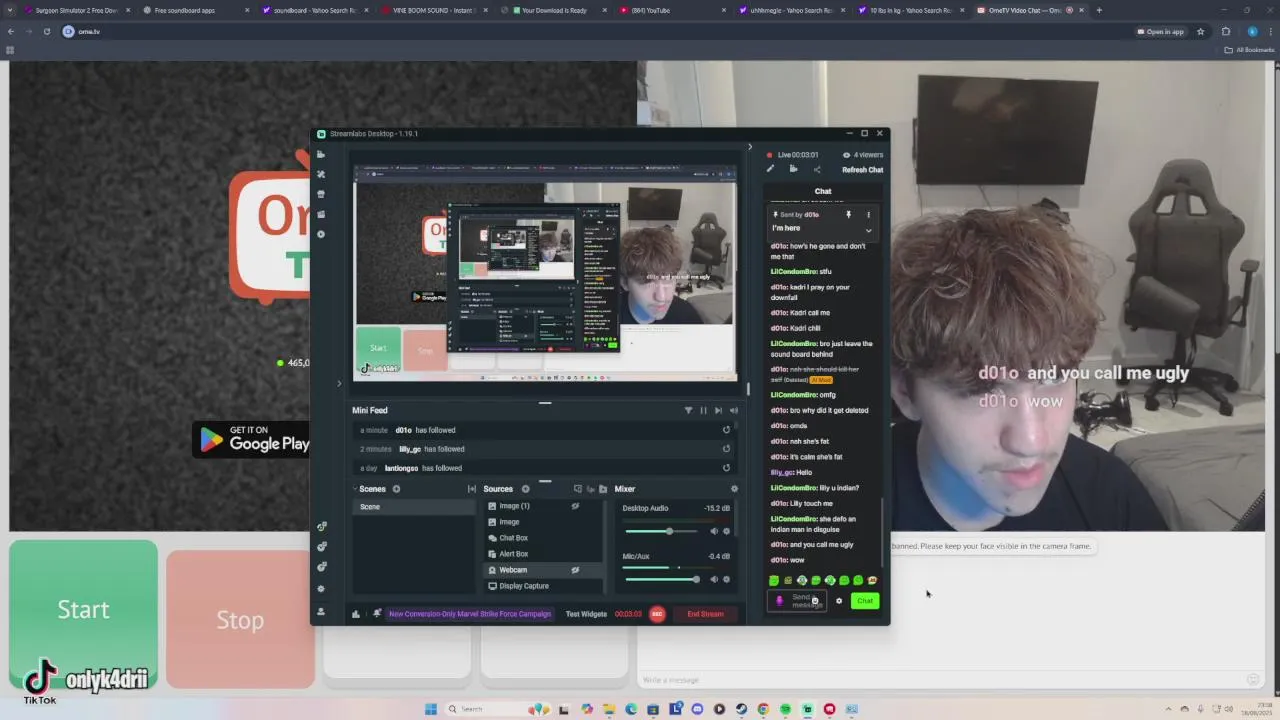The image size is (1280, 720).
Task: Open Desktop Audio settings gear
Action: tap(727, 531)
